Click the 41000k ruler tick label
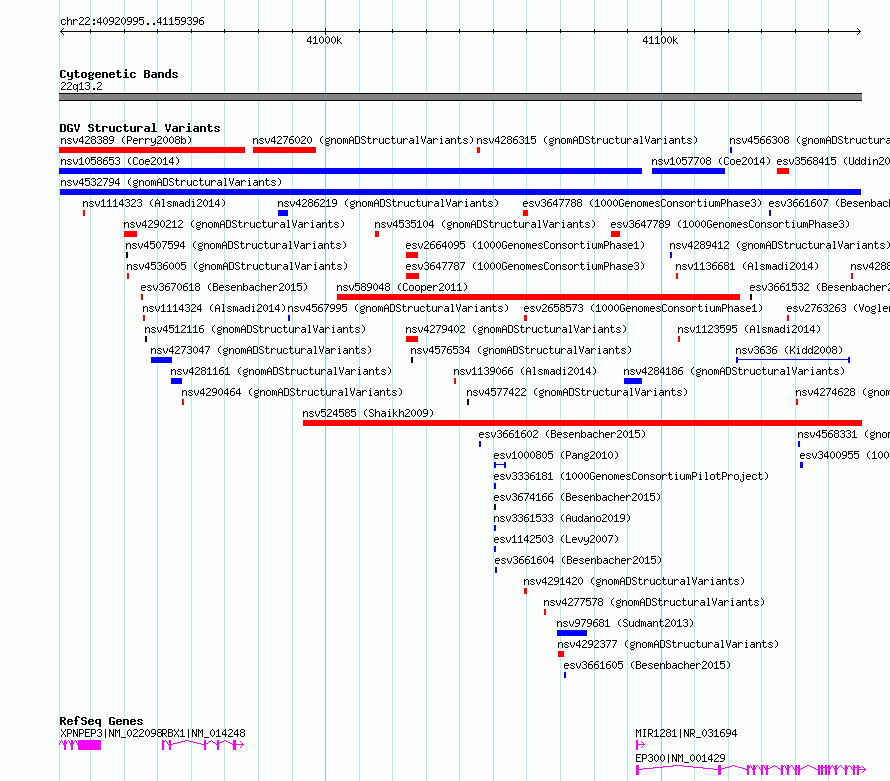Image resolution: width=890 pixels, height=781 pixels. click(x=324, y=40)
